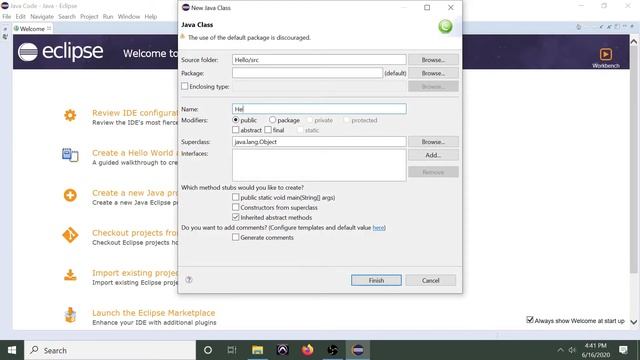The height and width of the screenshot is (360, 640).
Task: Uncheck Inherited abstract methods option
Action: (236, 217)
